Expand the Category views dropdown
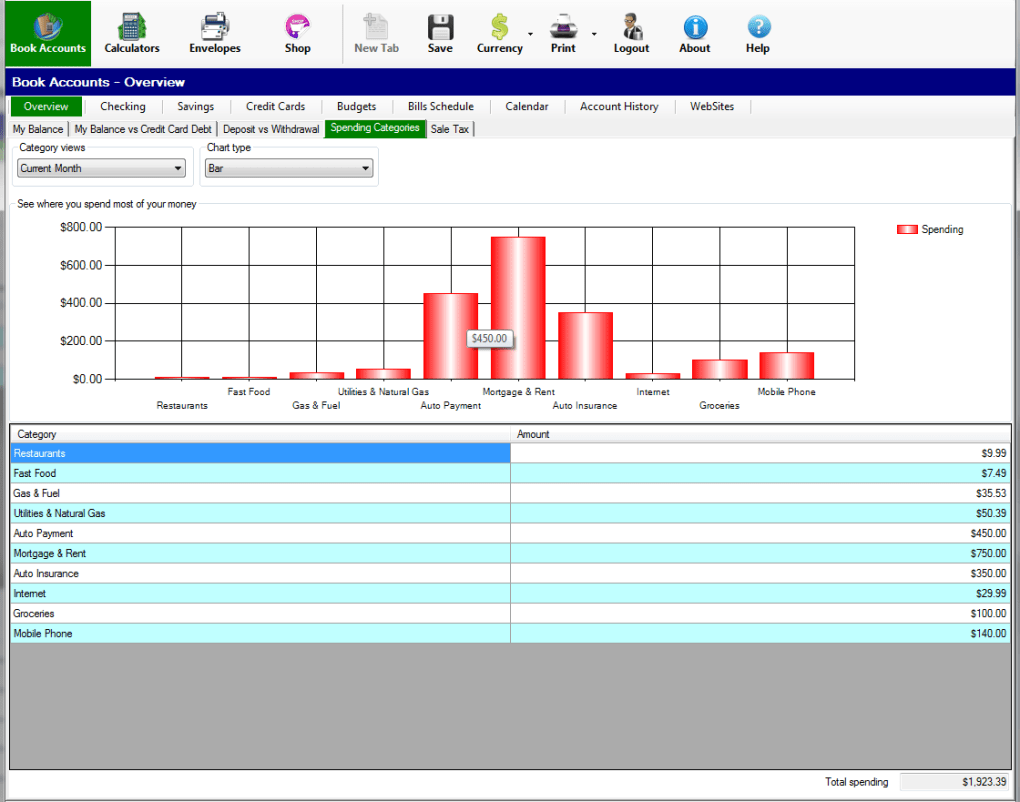The image size is (1020, 802). click(178, 169)
